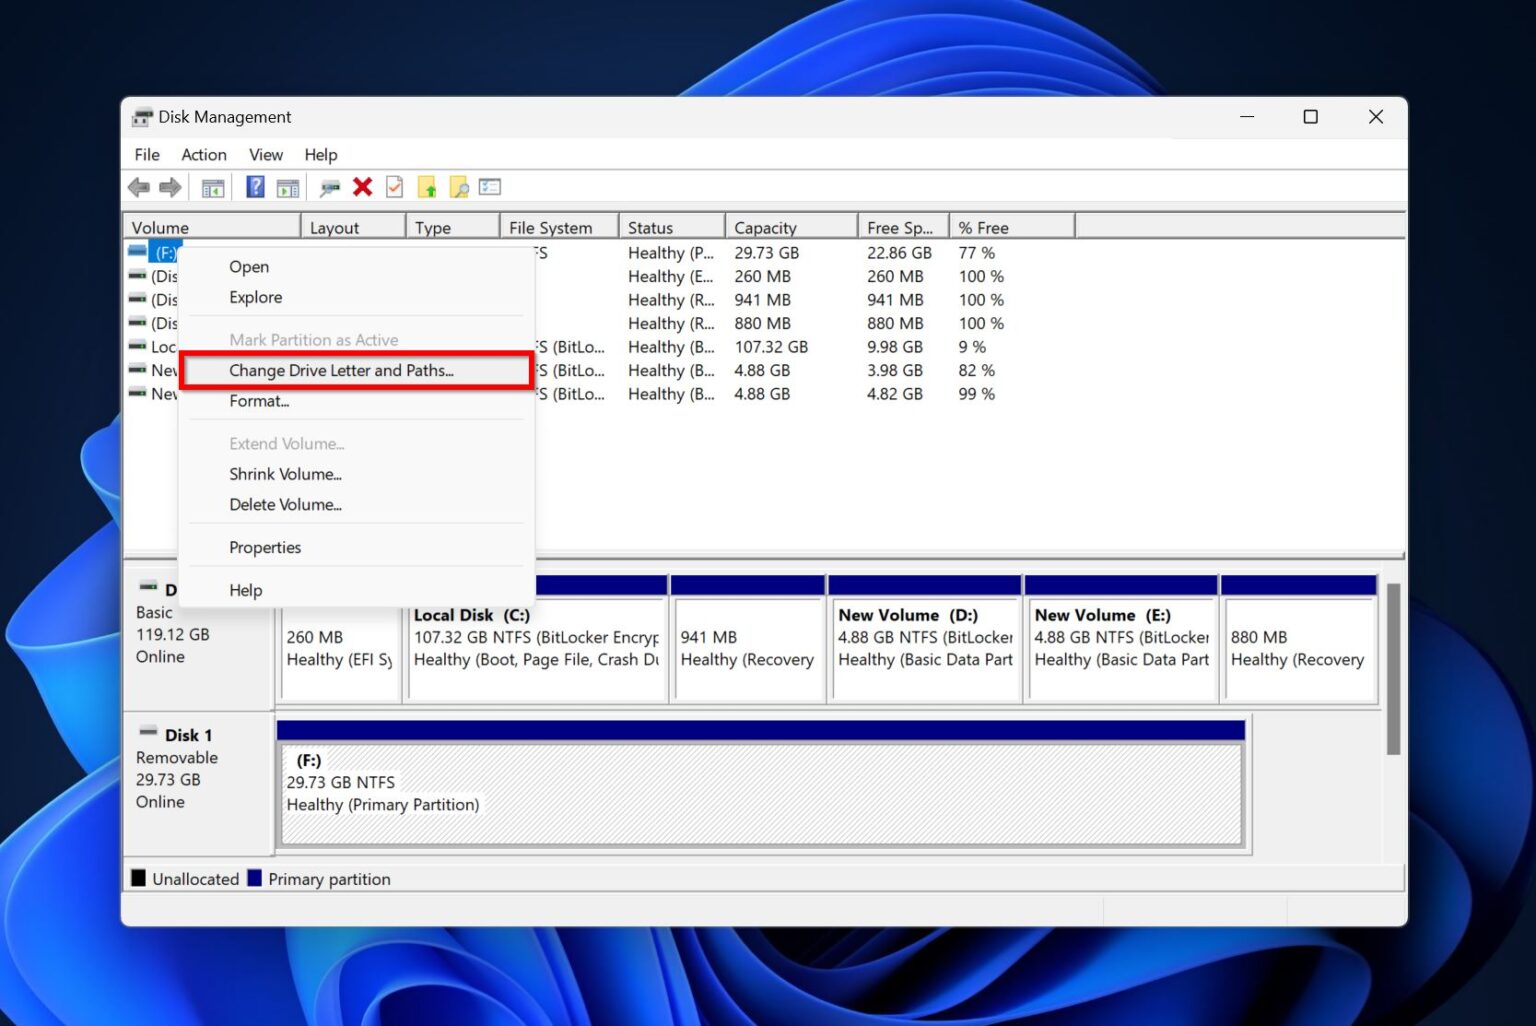The image size is (1536, 1026).
Task: Click the red X Delete Volume icon
Action: pos(361,187)
